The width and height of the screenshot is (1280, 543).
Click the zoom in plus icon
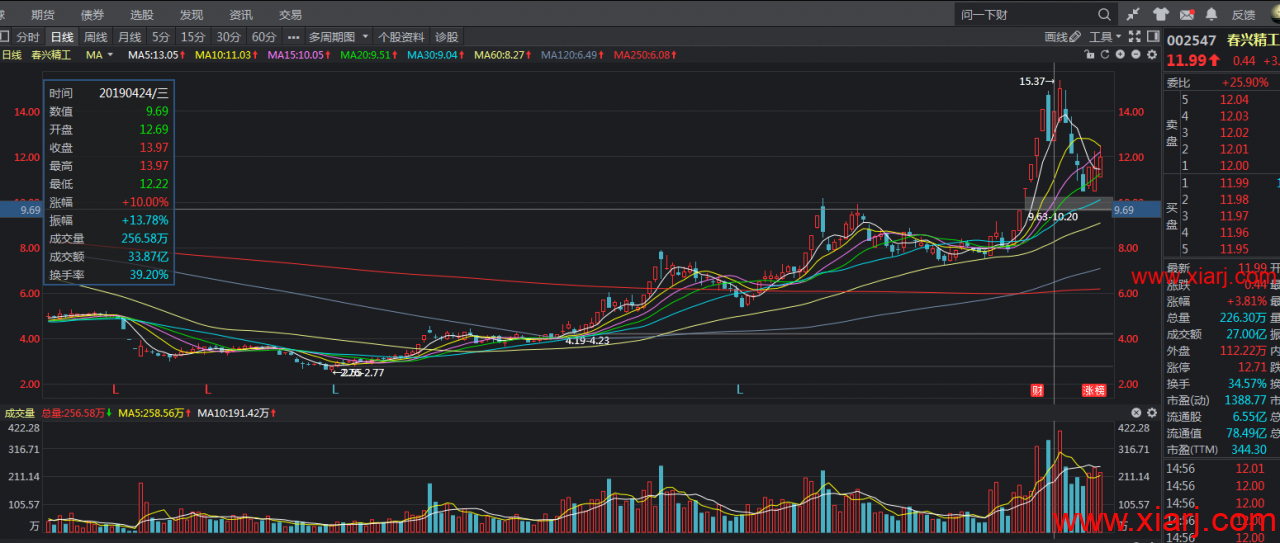(x=1121, y=55)
